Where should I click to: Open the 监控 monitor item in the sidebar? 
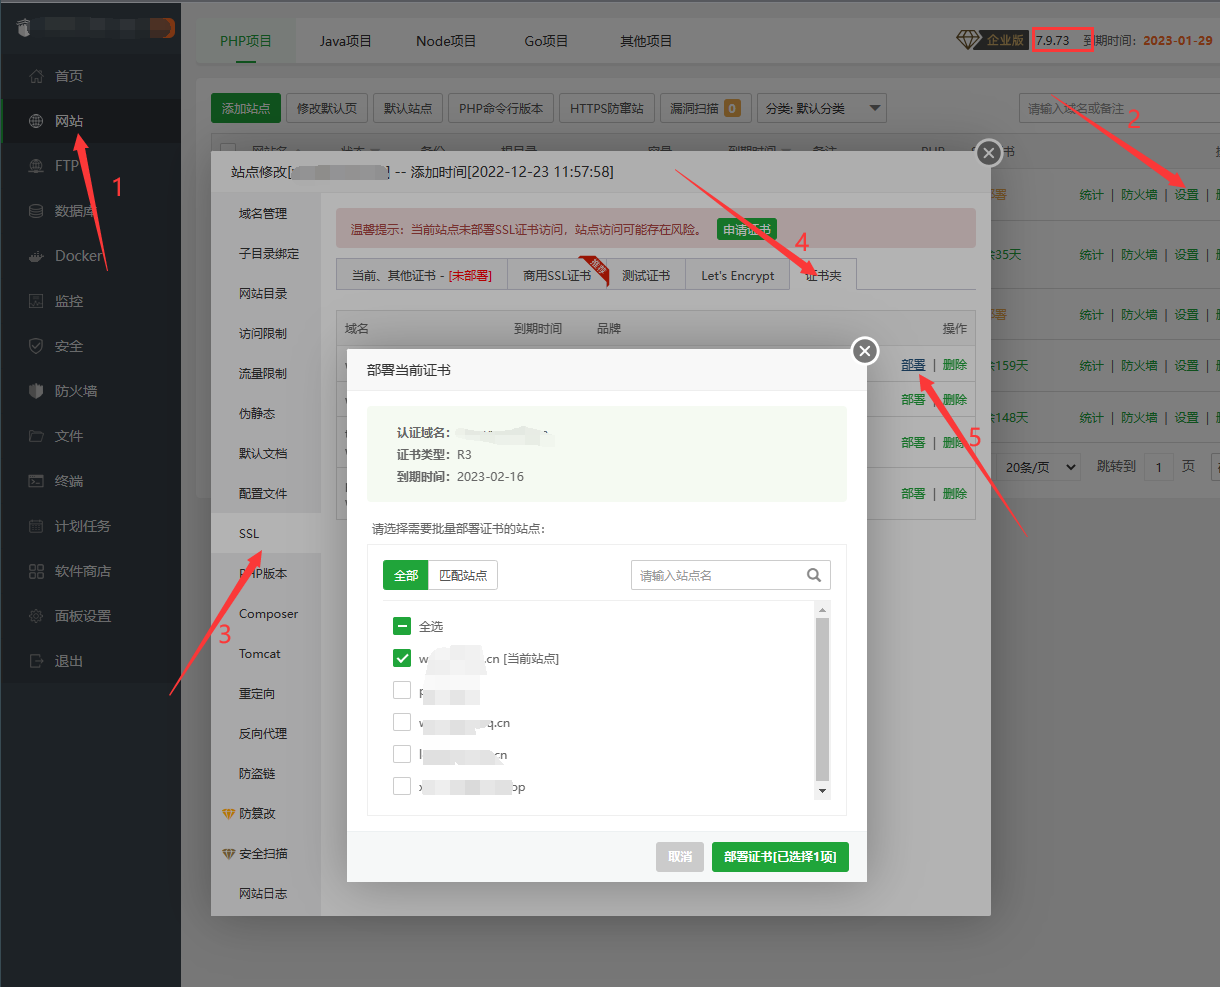coord(90,301)
